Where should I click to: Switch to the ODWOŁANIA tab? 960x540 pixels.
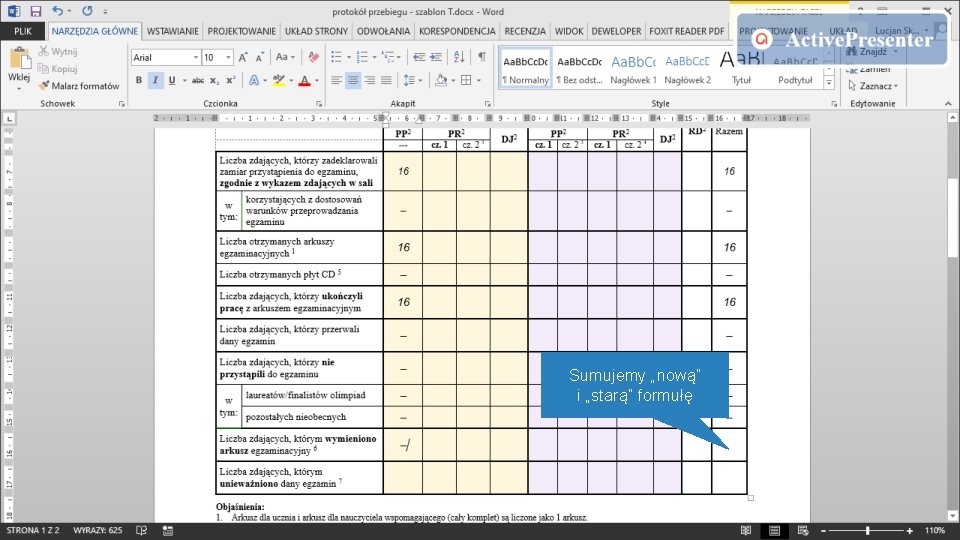(383, 31)
